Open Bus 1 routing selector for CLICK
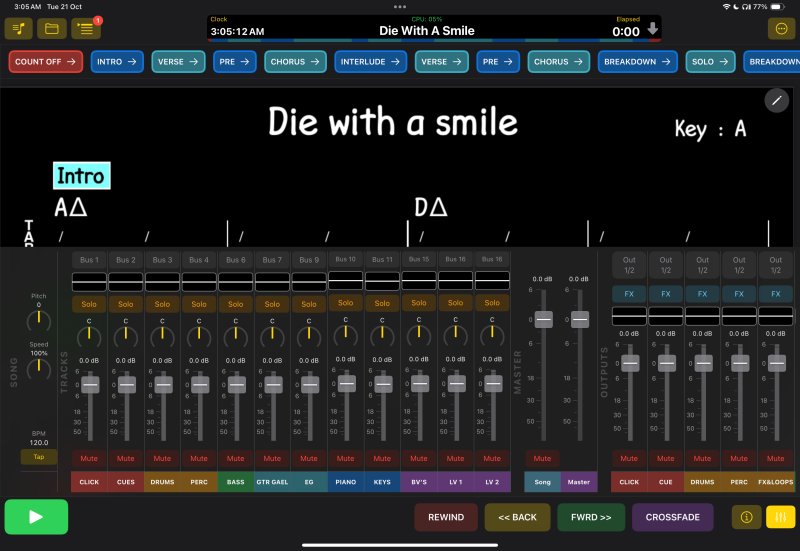 point(89,260)
